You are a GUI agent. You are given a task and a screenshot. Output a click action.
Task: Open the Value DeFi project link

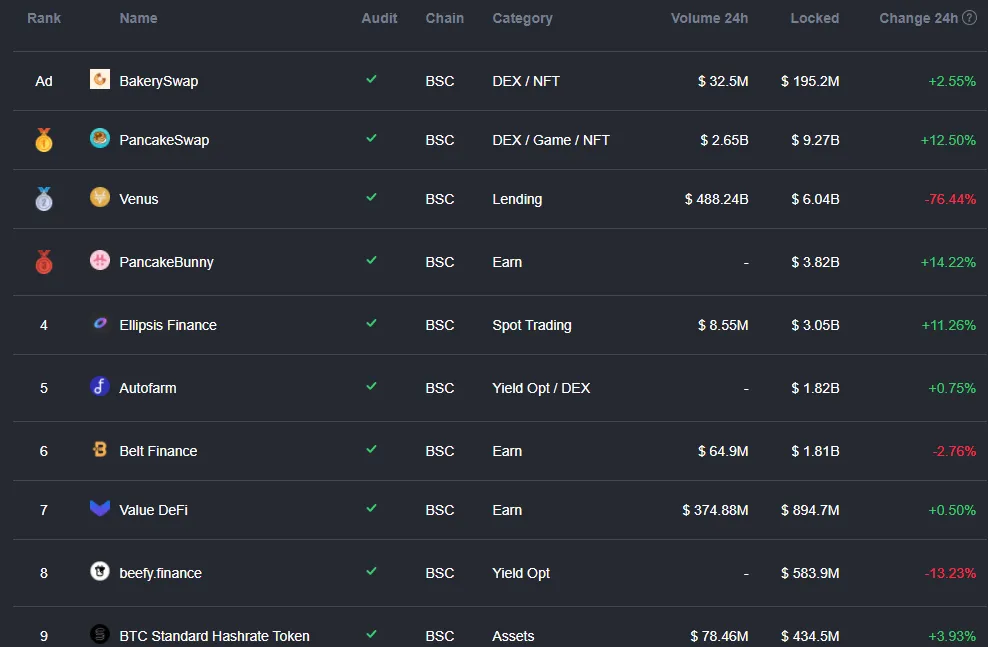click(x=154, y=510)
